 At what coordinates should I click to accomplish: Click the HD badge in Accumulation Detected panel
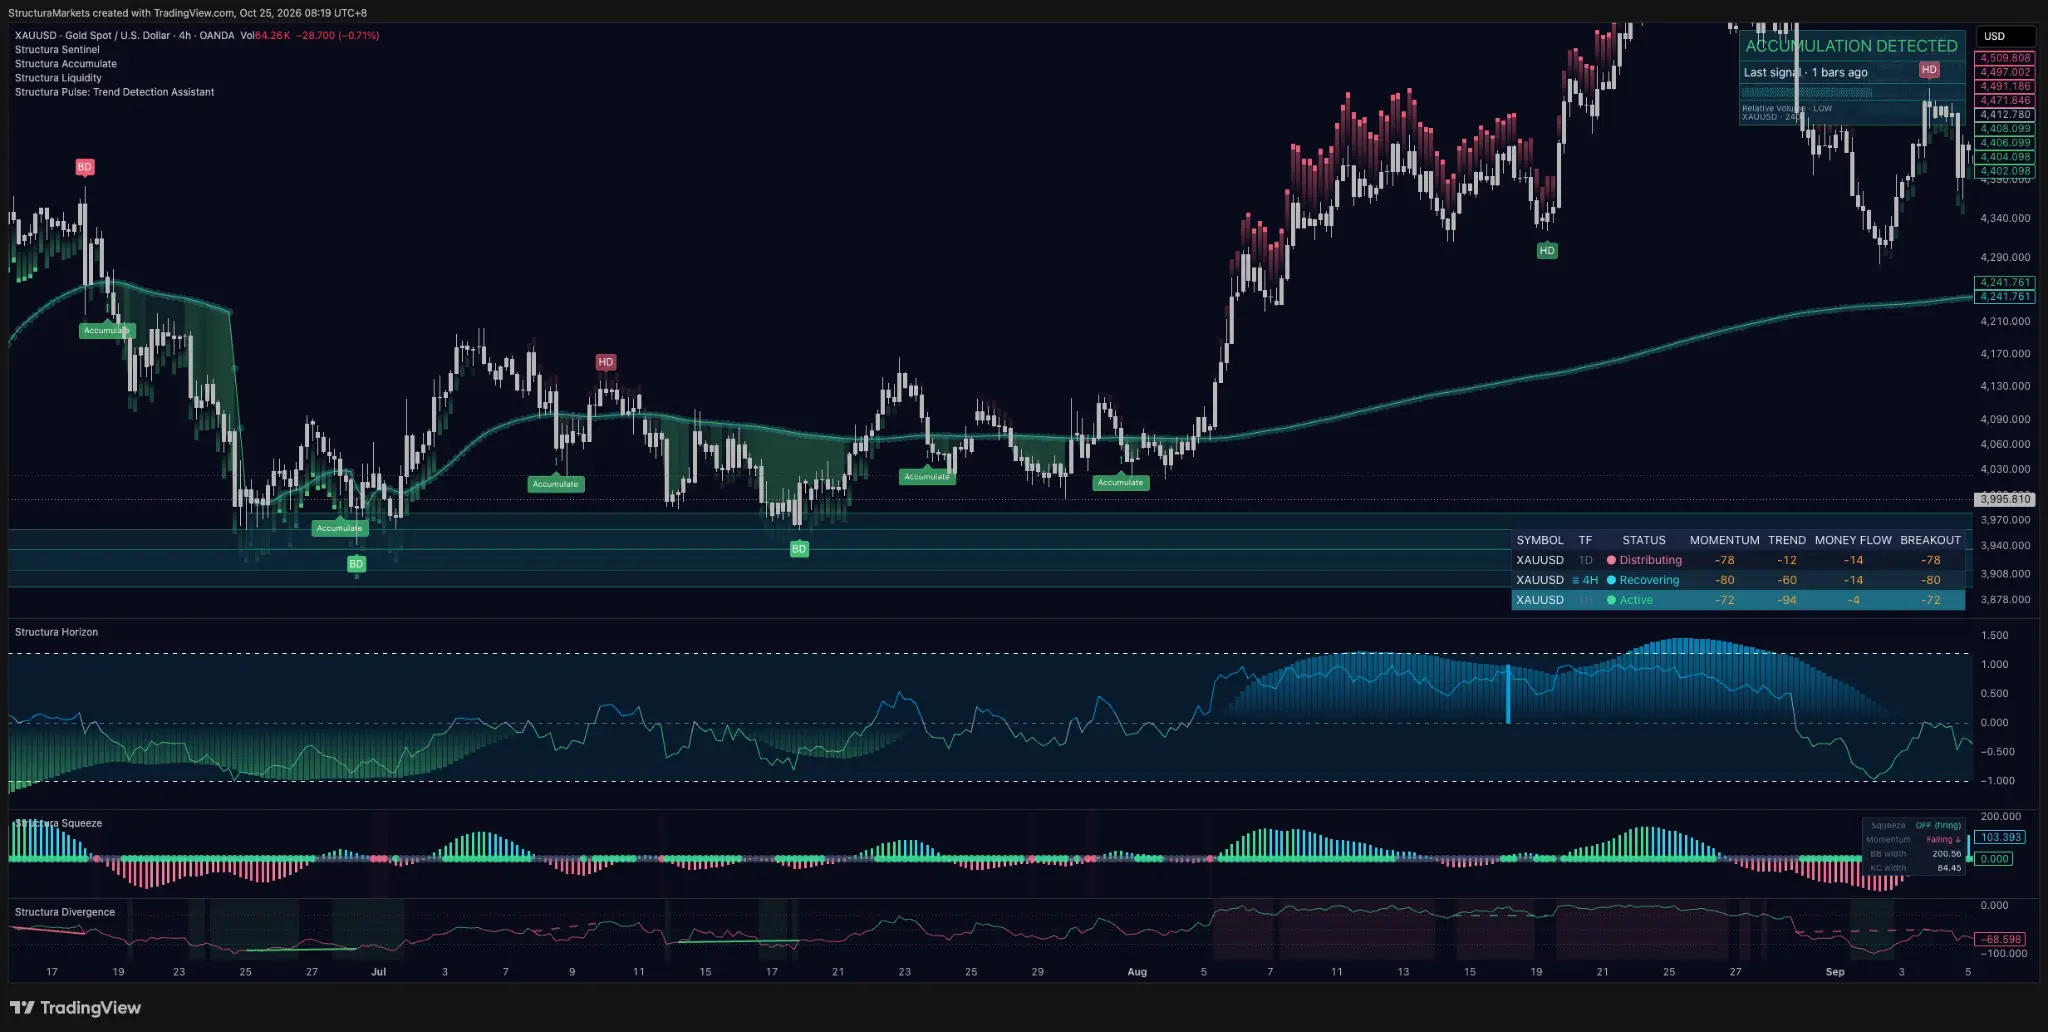tap(1929, 70)
